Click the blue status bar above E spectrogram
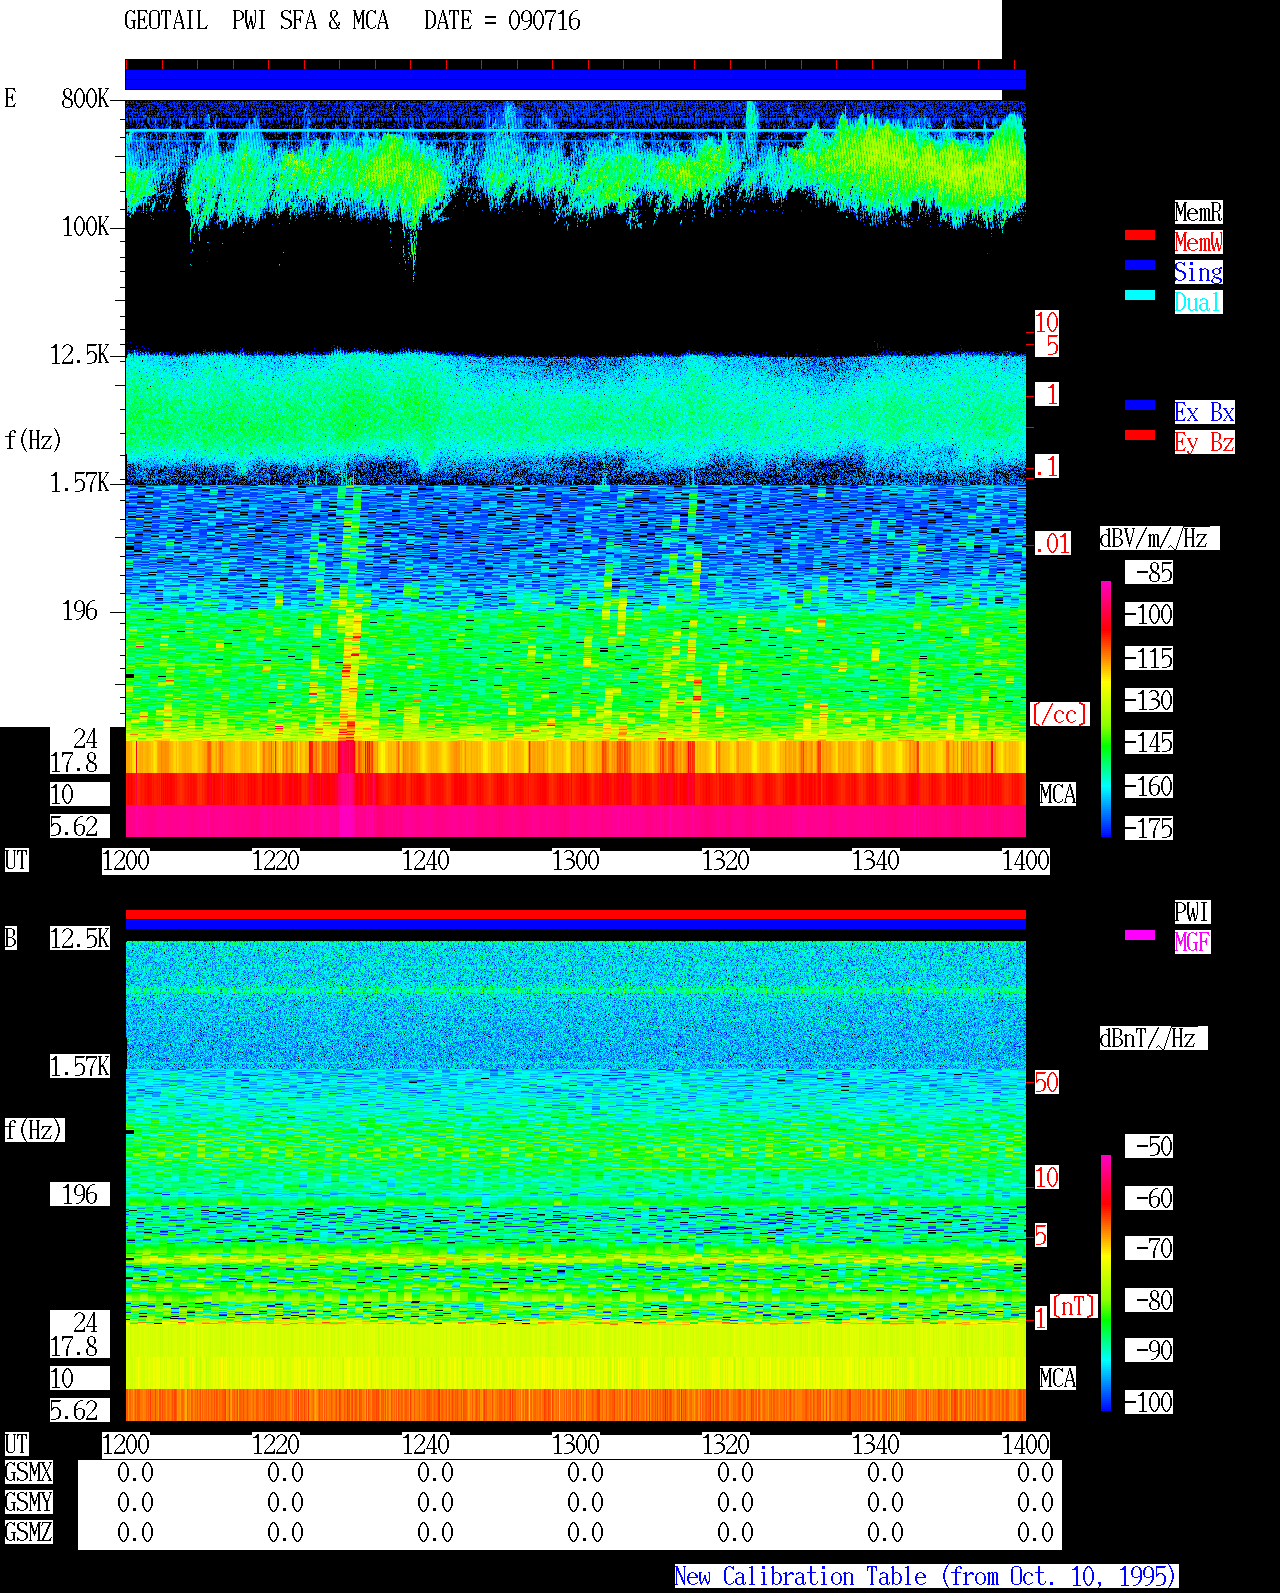Screen dimensions: 1280x1593 click(575, 79)
